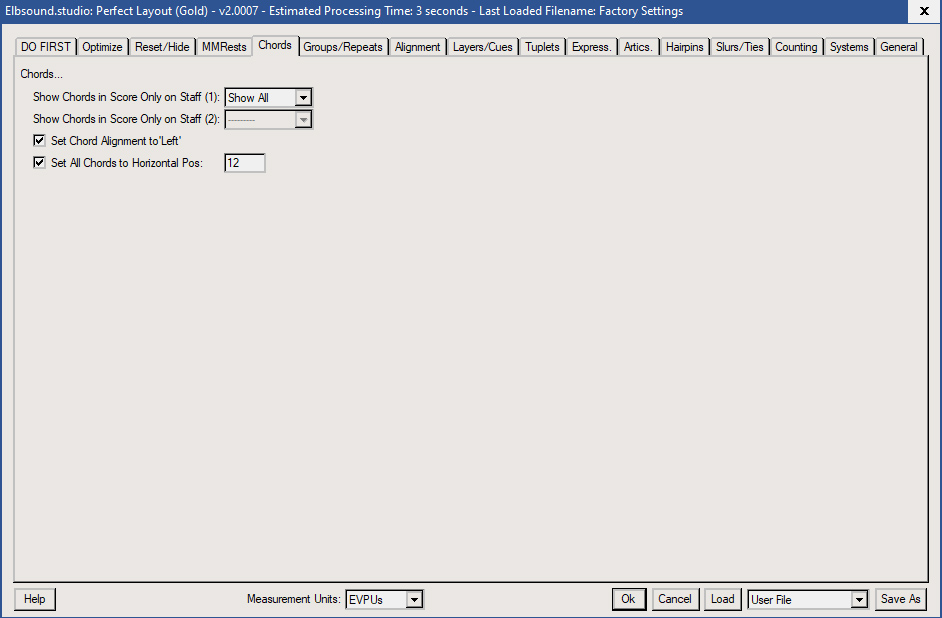Switch to the Groups/Repeats tab

click(343, 47)
